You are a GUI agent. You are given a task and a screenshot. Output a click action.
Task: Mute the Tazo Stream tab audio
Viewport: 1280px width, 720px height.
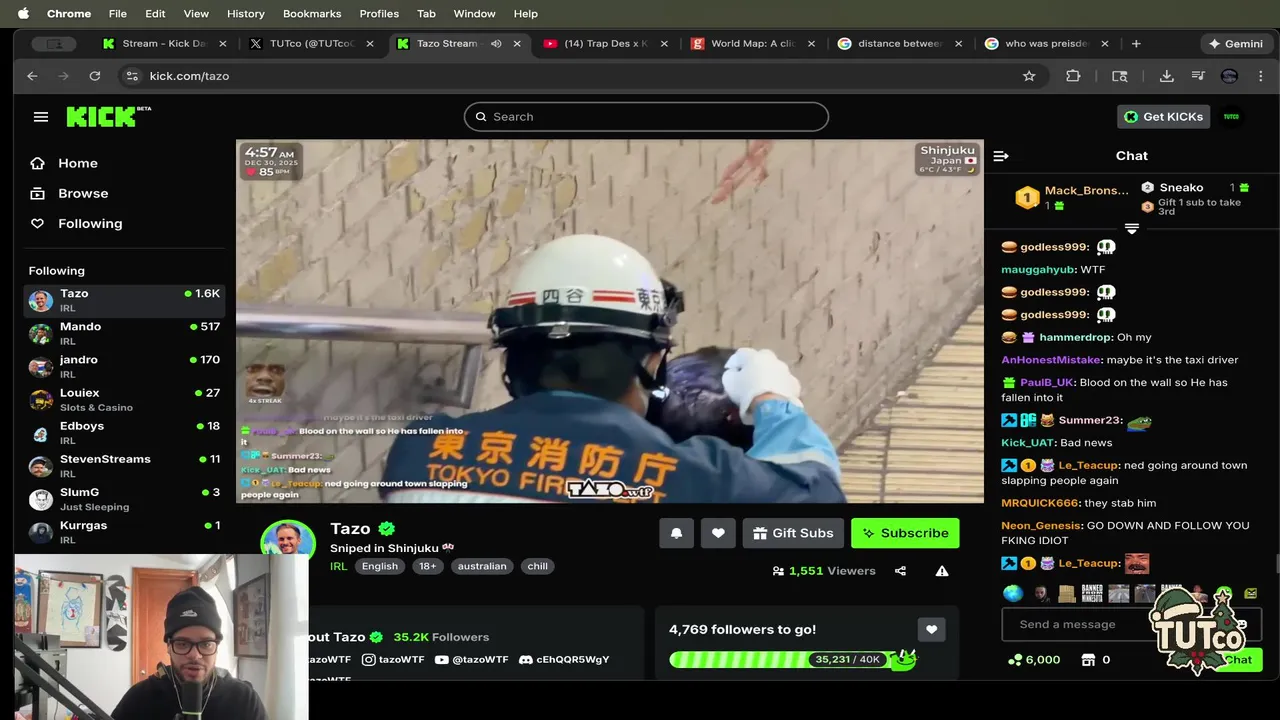click(496, 43)
